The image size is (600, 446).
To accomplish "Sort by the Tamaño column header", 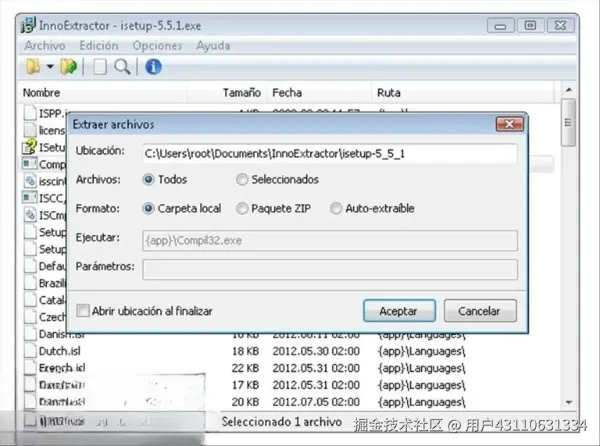I will click(227, 93).
